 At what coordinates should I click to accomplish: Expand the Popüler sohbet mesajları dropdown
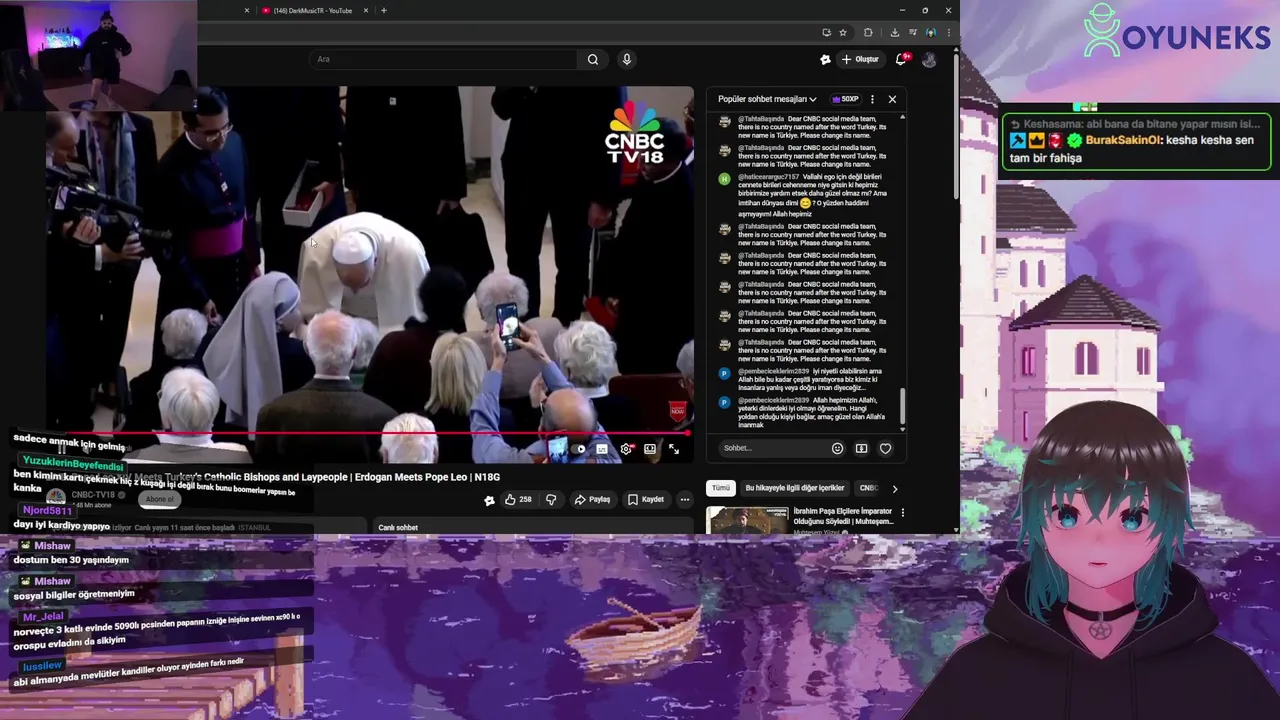(767, 99)
